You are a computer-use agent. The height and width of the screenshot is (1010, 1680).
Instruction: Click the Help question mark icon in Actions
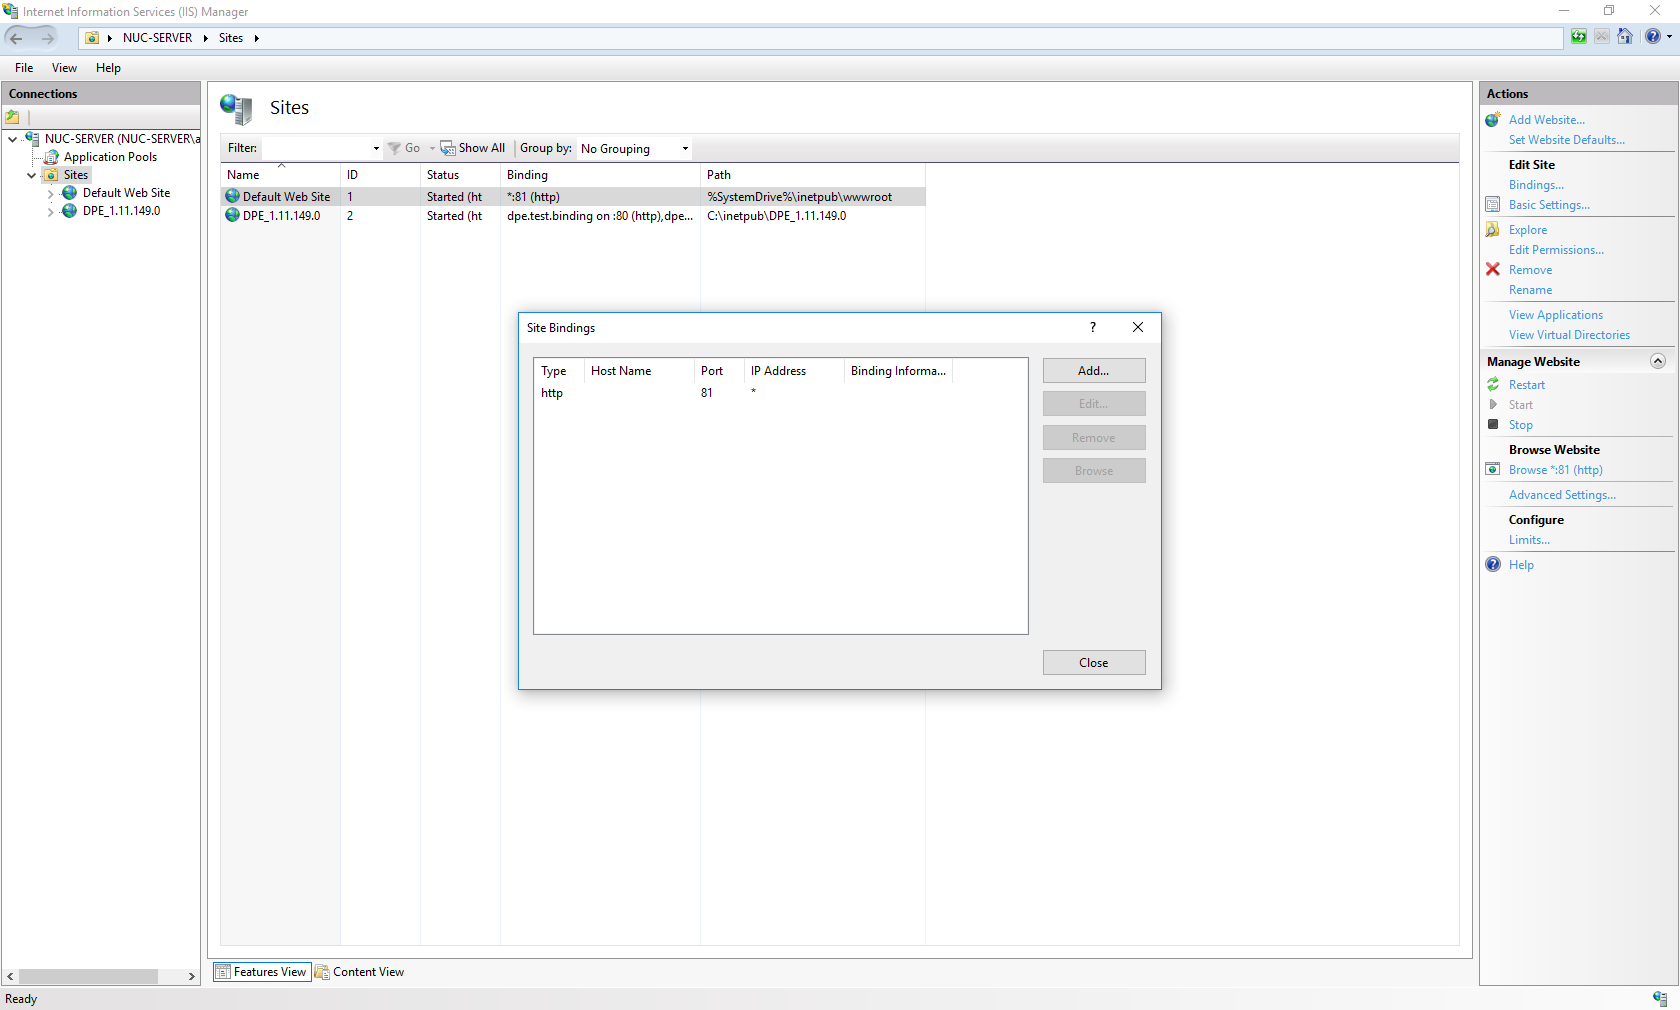[1492, 565]
